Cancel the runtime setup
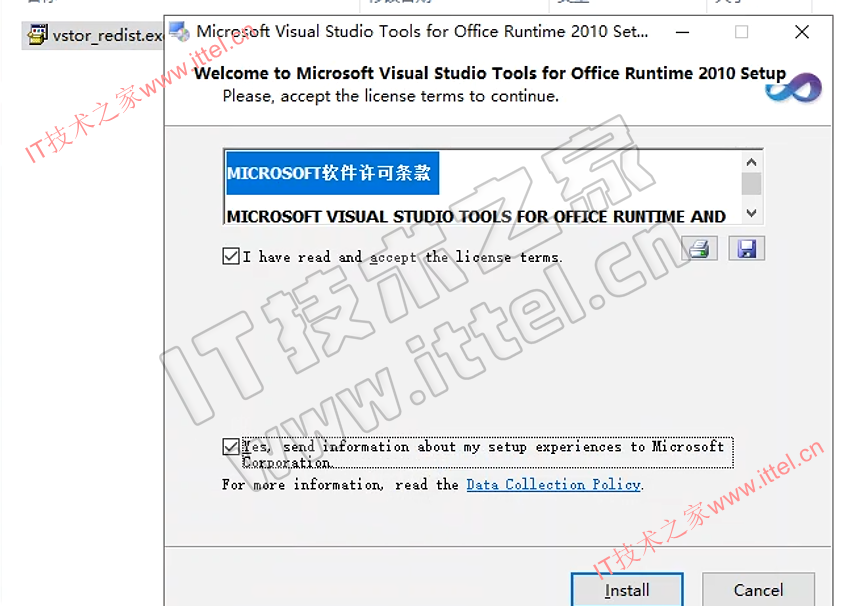Viewport: 850px width, 606px height. [x=758, y=590]
